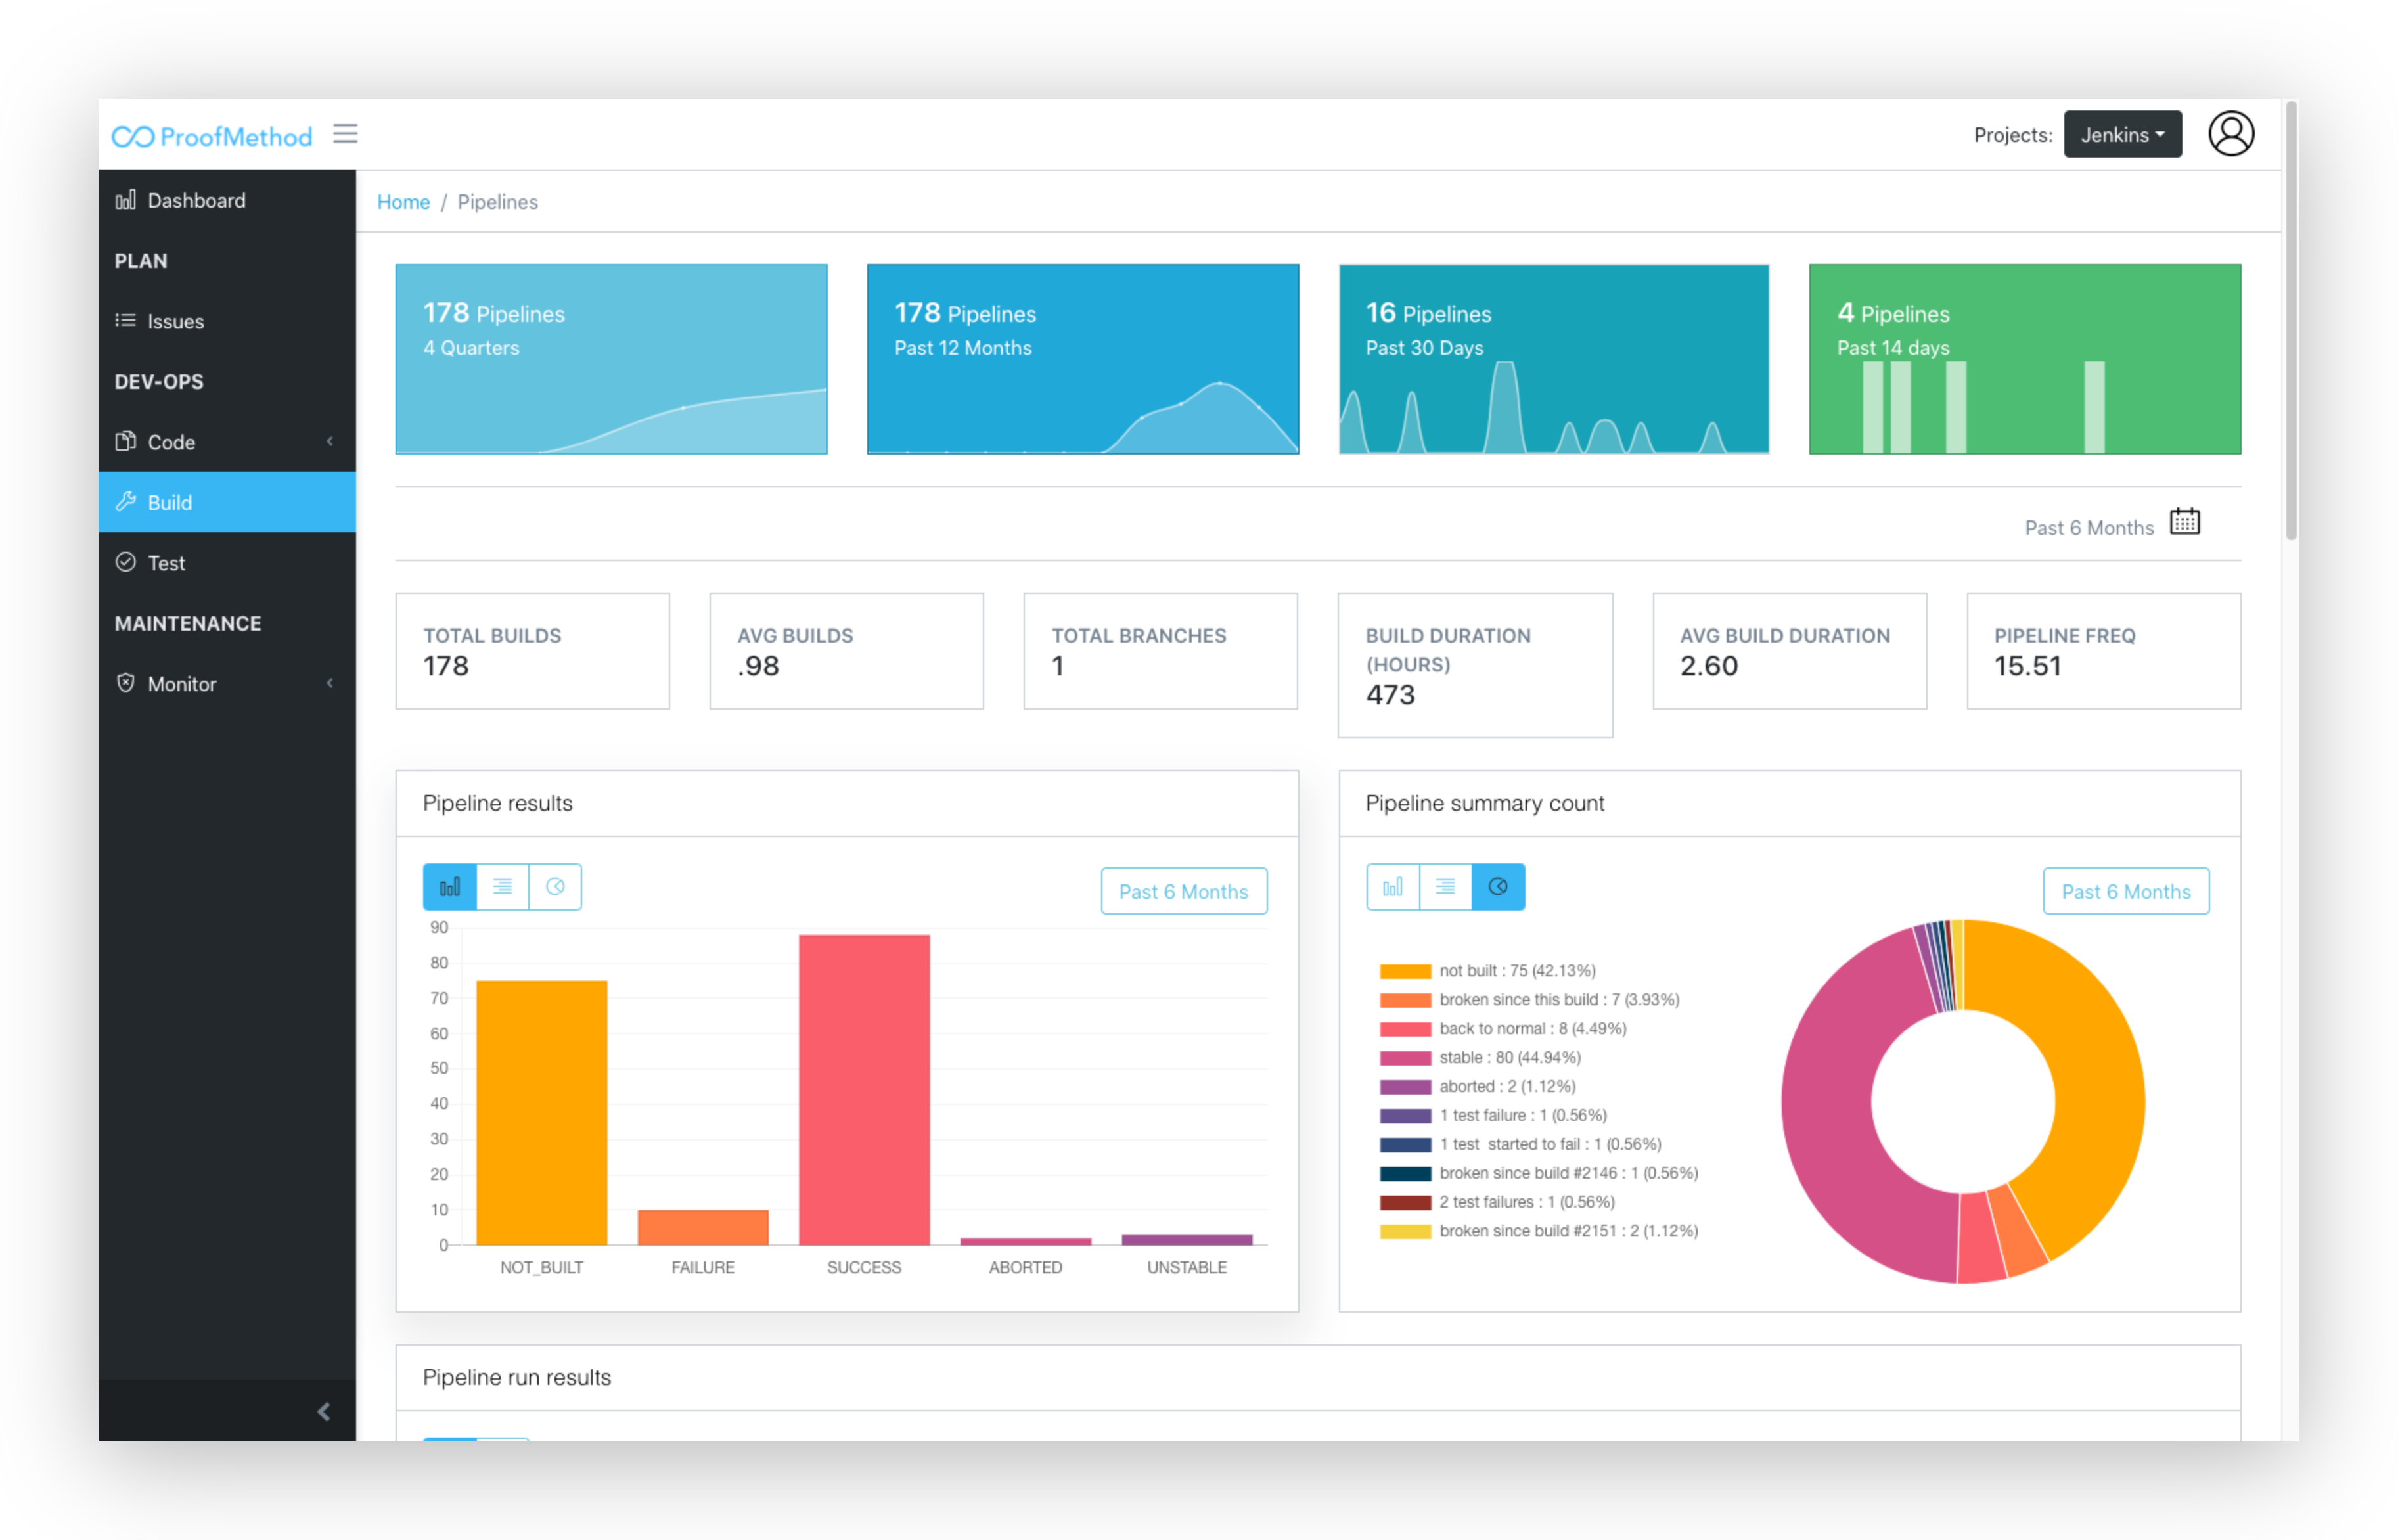Select Test in the sidebar menu
Screen dimensions: 2398x1540
point(166,563)
